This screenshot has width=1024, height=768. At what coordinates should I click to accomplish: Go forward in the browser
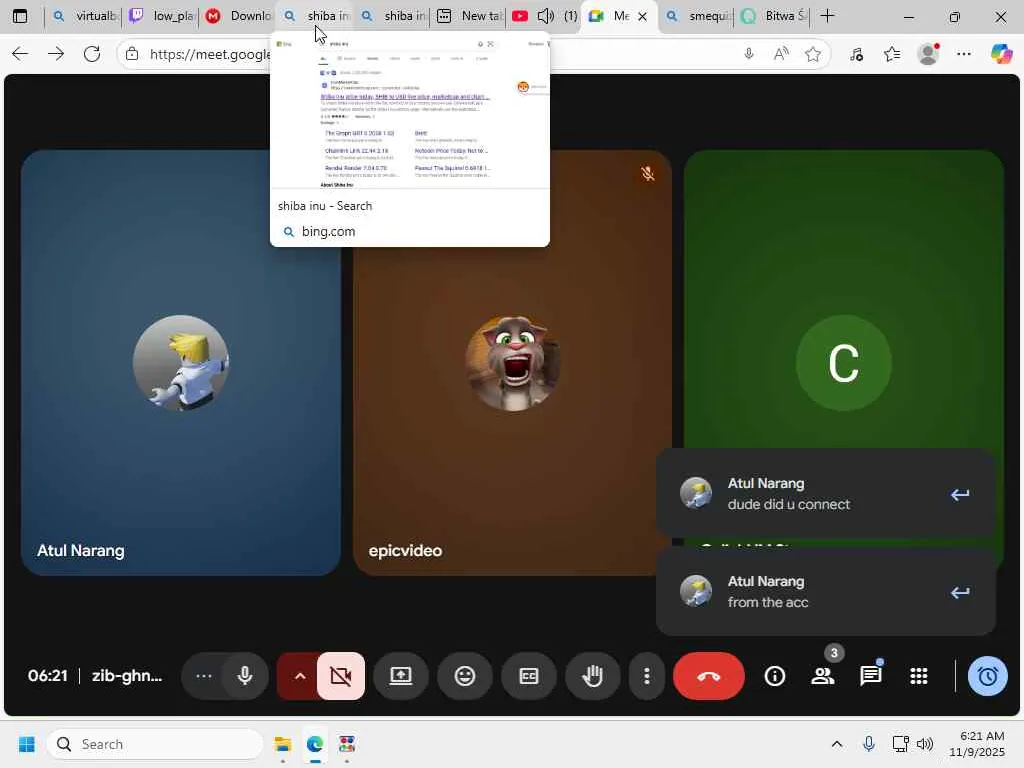point(56,54)
